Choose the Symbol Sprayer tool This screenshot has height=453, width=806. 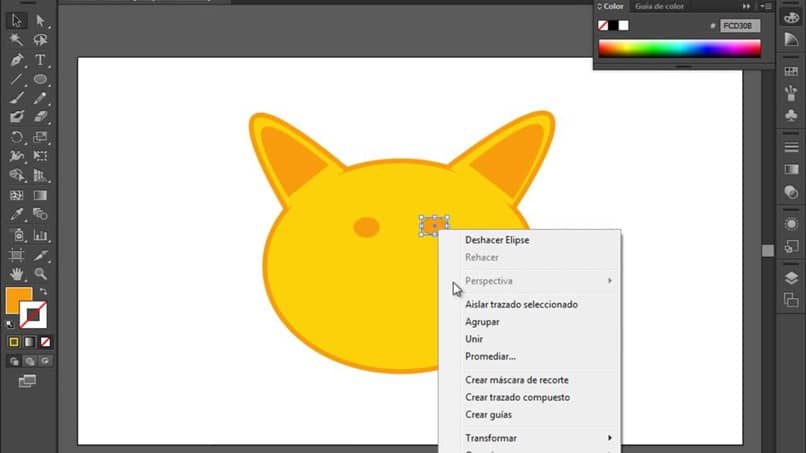click(x=16, y=235)
